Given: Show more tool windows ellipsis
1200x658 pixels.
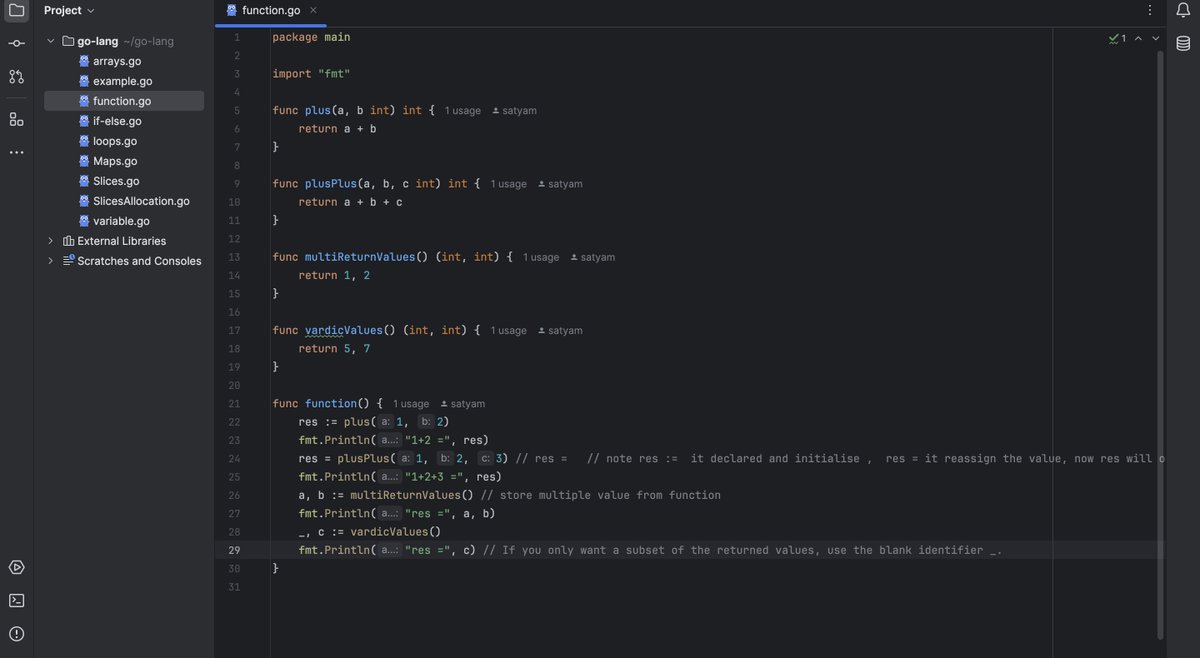Looking at the screenshot, I should pyautogui.click(x=16, y=152).
